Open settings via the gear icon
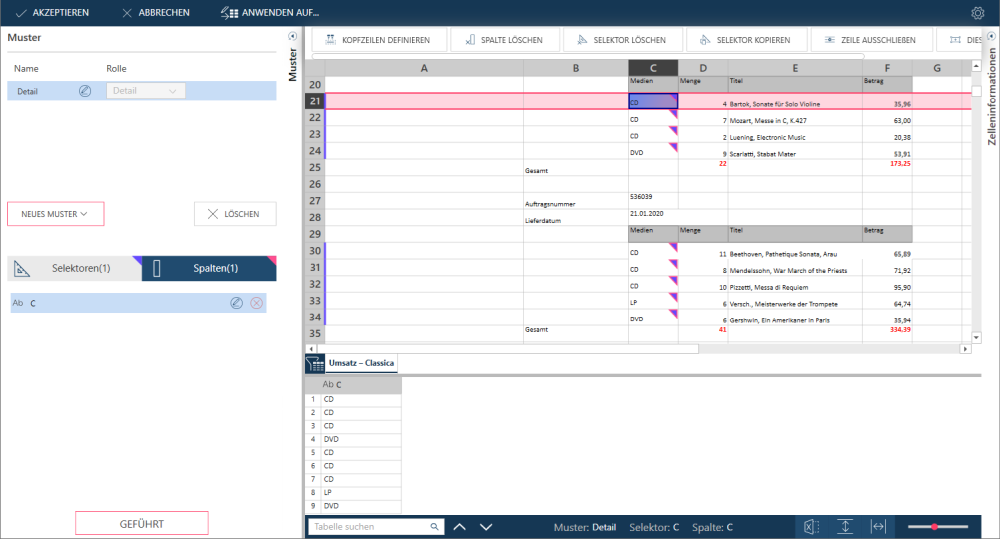 [x=977, y=13]
